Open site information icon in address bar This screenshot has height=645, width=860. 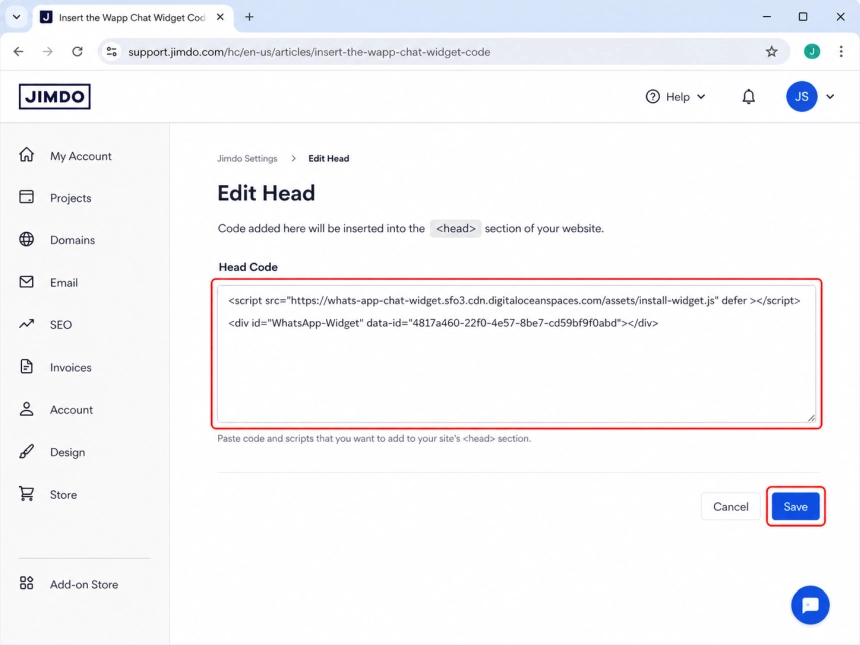tap(112, 52)
